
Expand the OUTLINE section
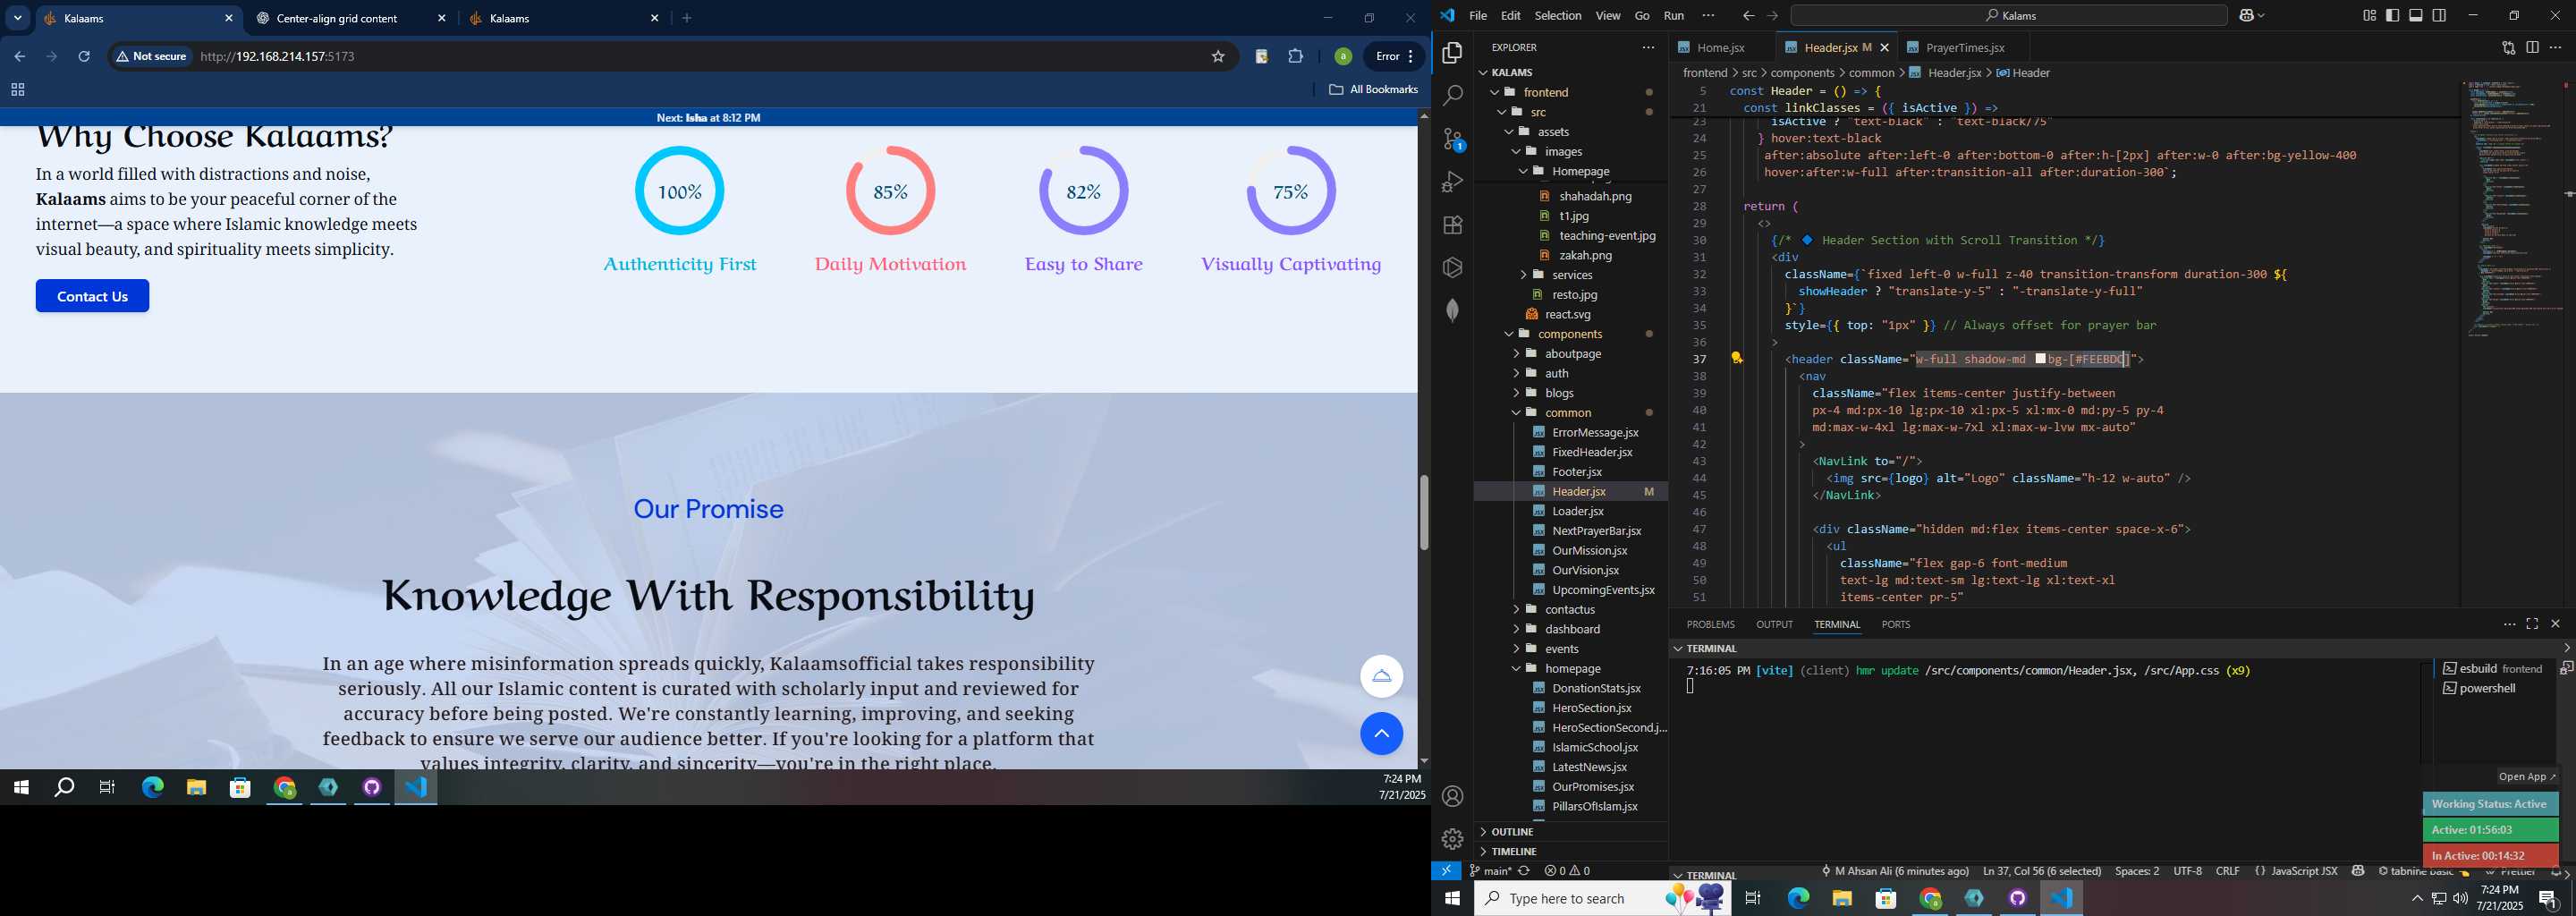point(1570,832)
